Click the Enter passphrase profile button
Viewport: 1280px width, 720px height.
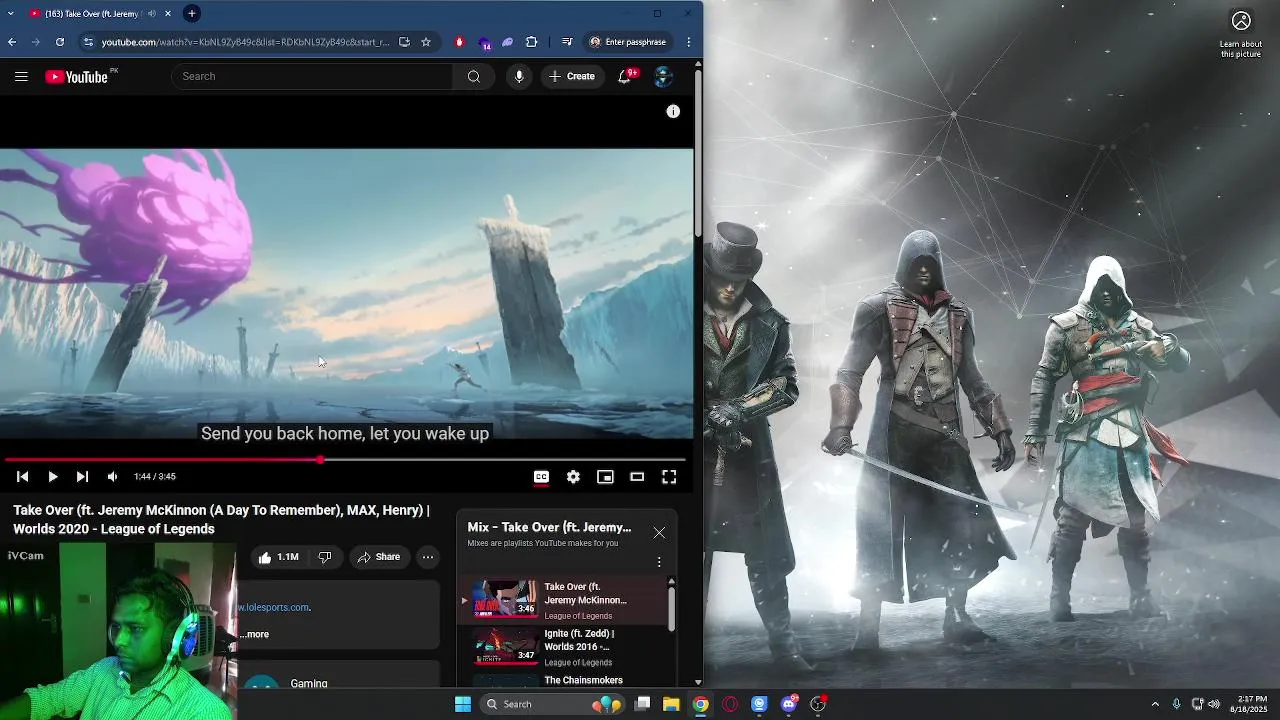(x=628, y=42)
